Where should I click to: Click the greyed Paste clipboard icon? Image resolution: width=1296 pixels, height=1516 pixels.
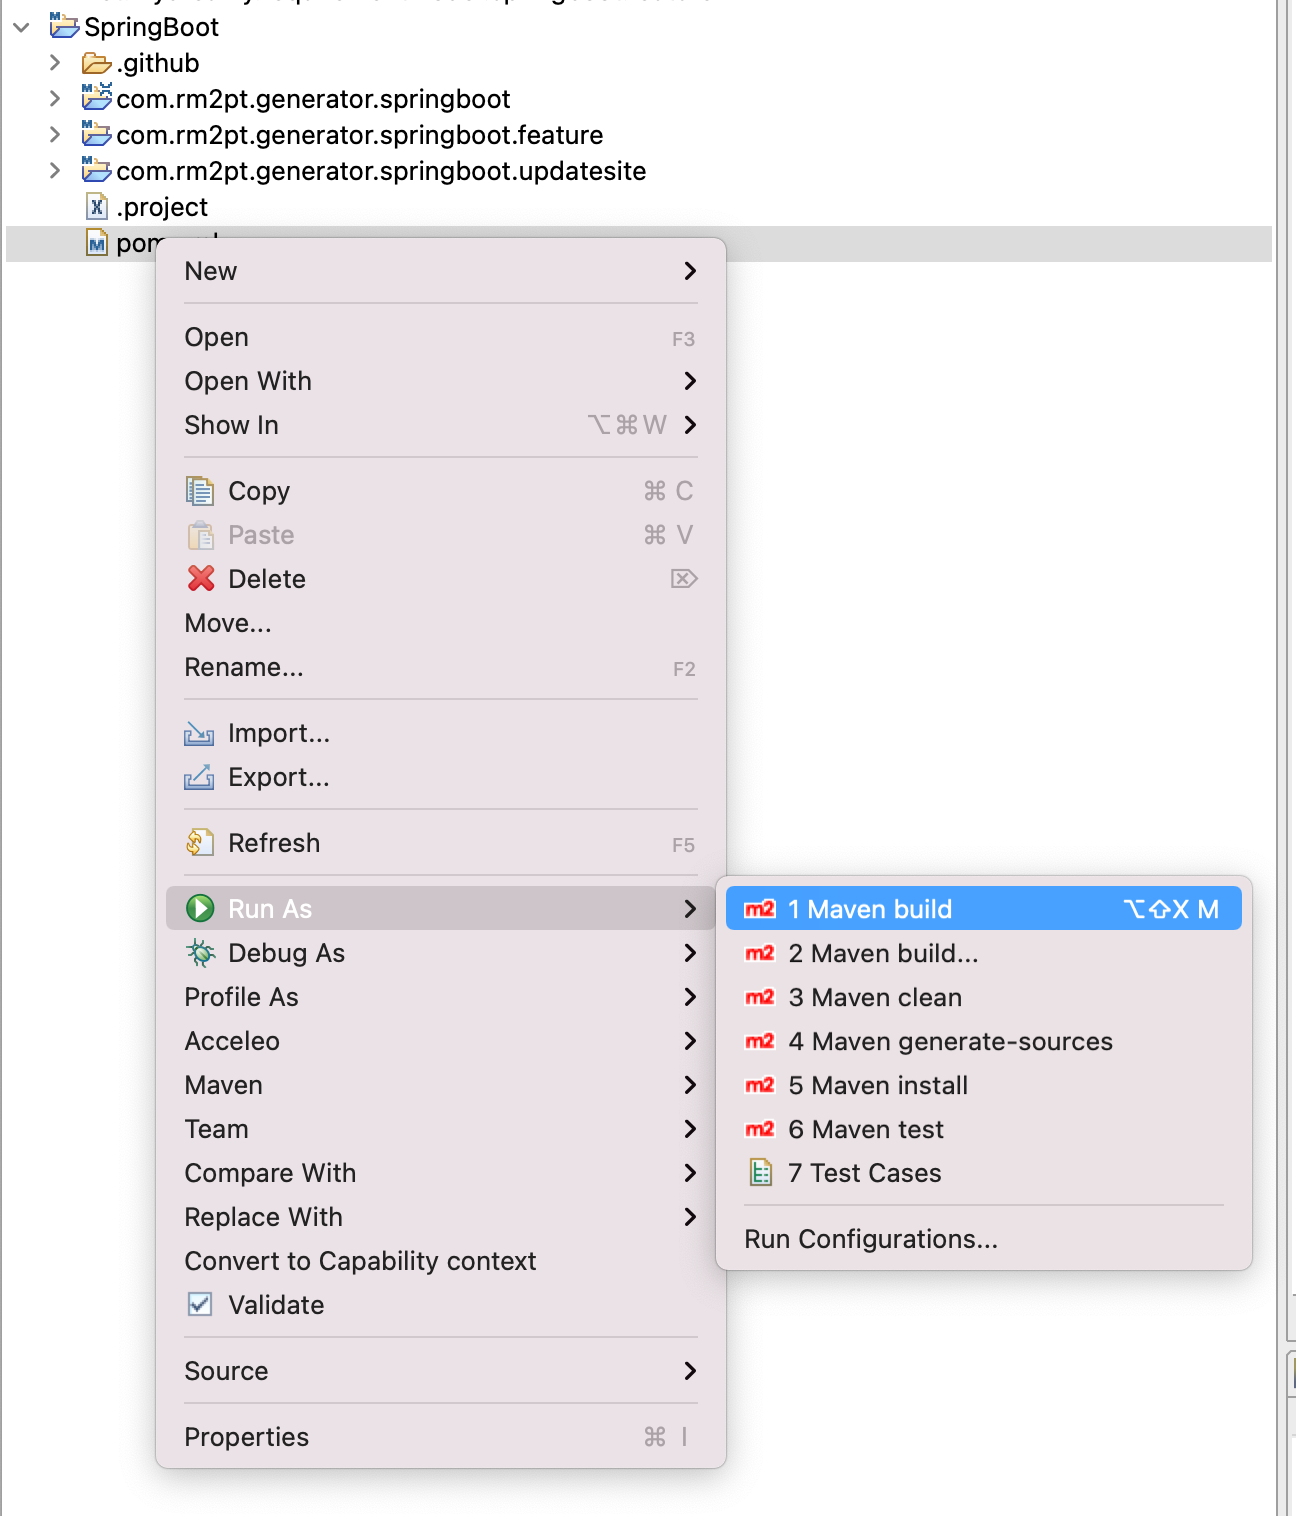click(200, 535)
